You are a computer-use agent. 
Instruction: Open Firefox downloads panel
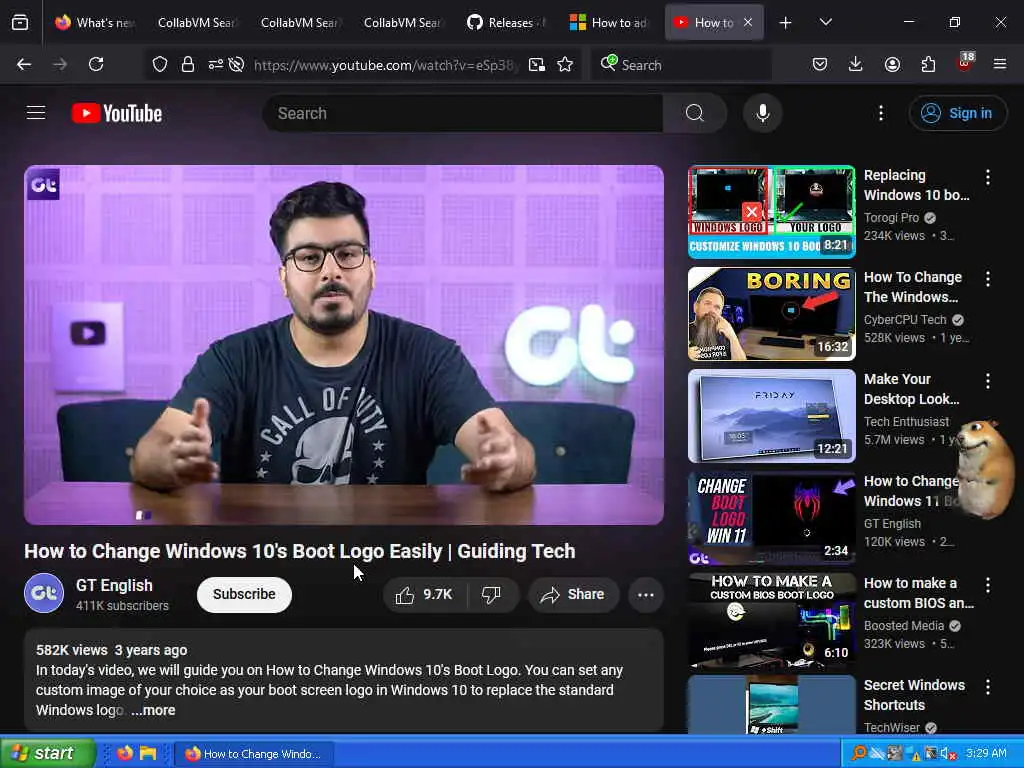click(x=856, y=64)
